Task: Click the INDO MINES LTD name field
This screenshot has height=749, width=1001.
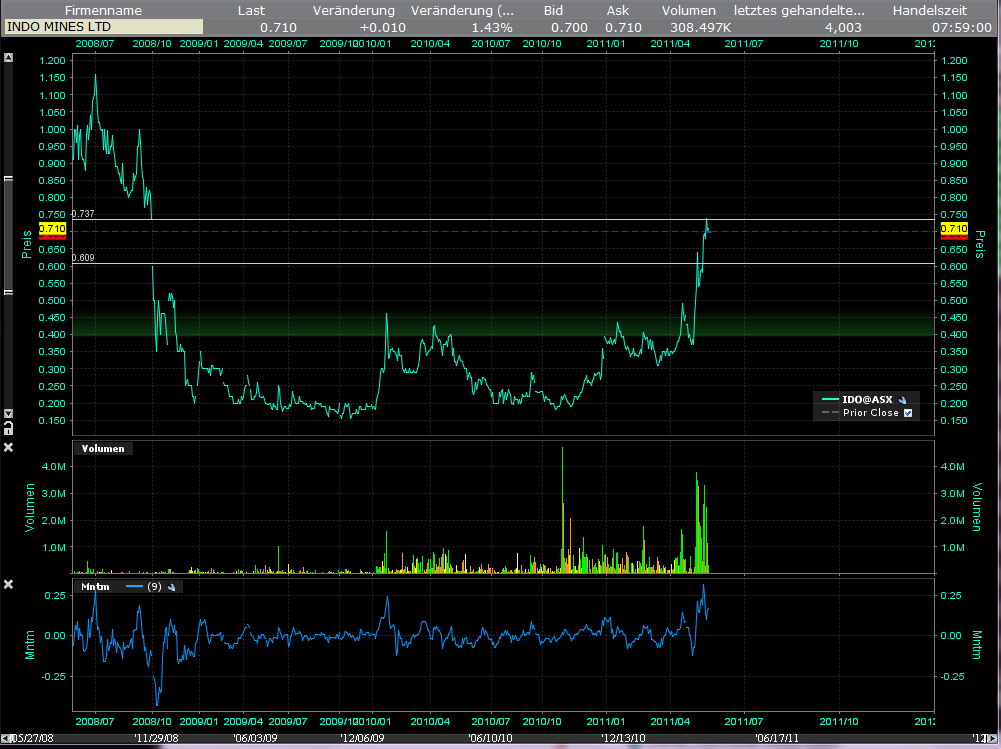Action: click(x=103, y=27)
